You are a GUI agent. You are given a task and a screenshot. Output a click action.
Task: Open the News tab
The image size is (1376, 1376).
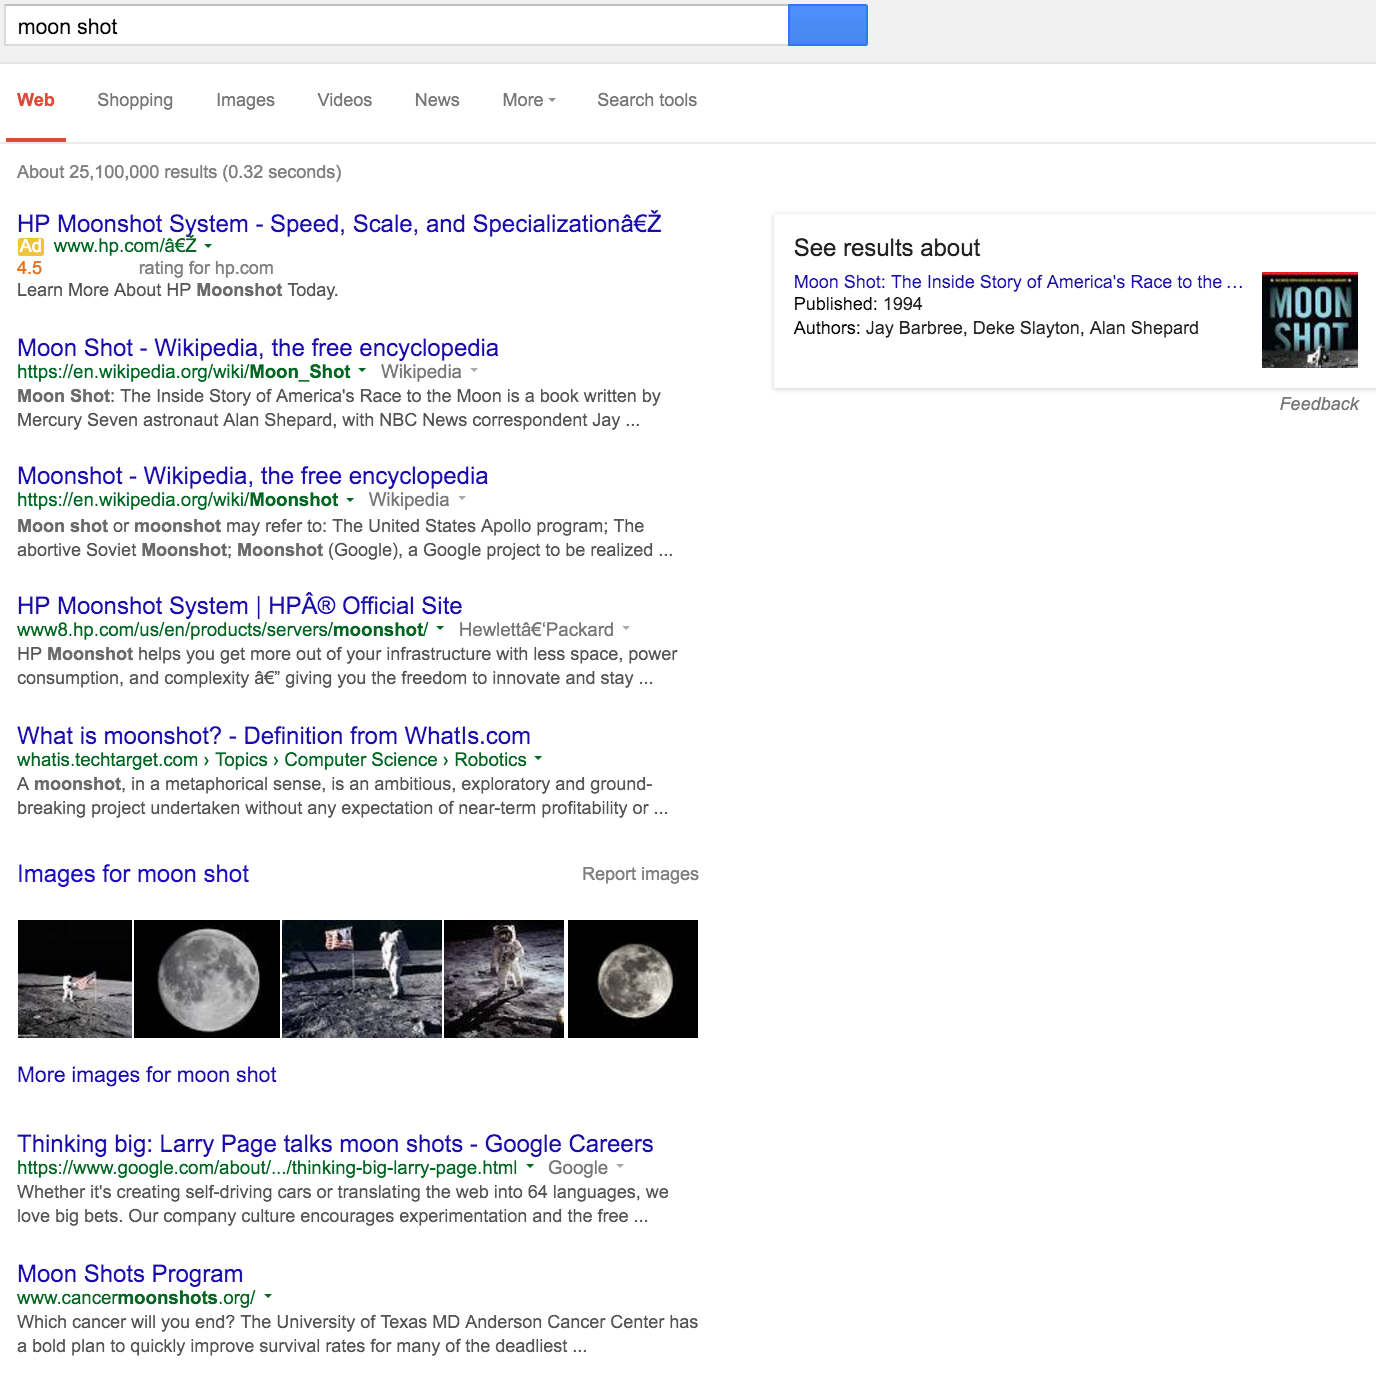click(x=437, y=100)
